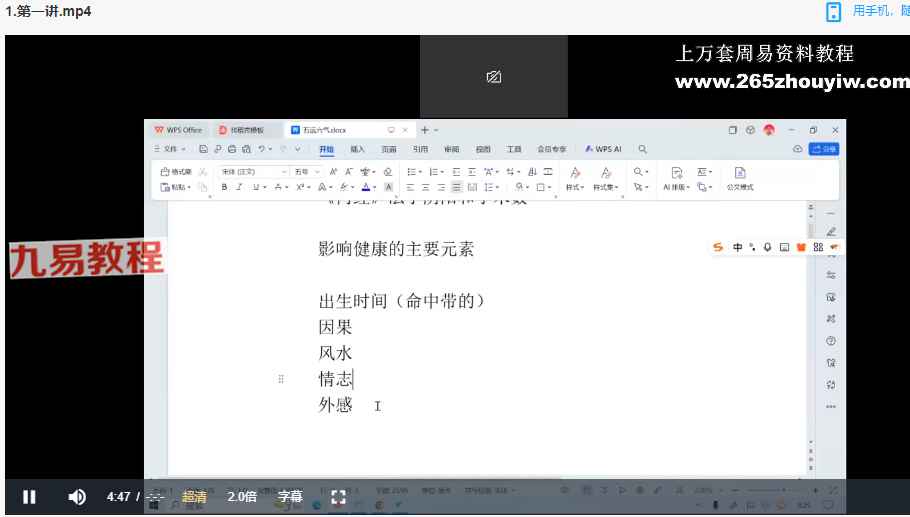Change the 2.0倍 playback speed
Image resolution: width=910 pixels, height=517 pixels.
coord(242,497)
